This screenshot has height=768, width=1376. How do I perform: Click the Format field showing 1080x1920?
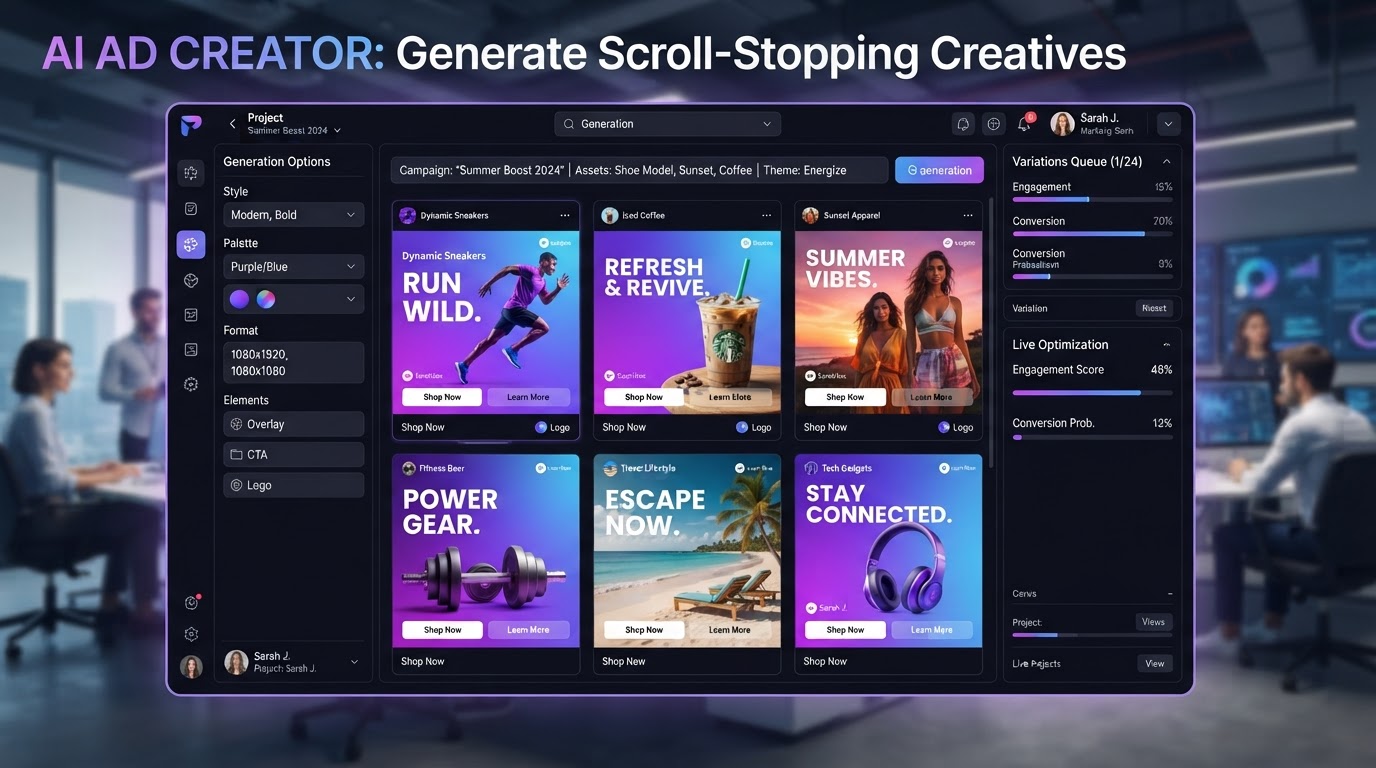(293, 362)
